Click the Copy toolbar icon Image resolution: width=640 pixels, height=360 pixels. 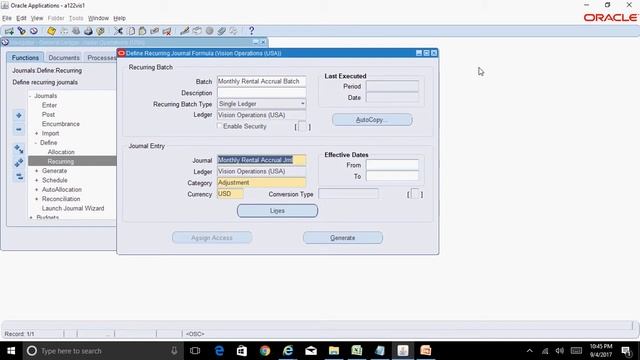(131, 31)
